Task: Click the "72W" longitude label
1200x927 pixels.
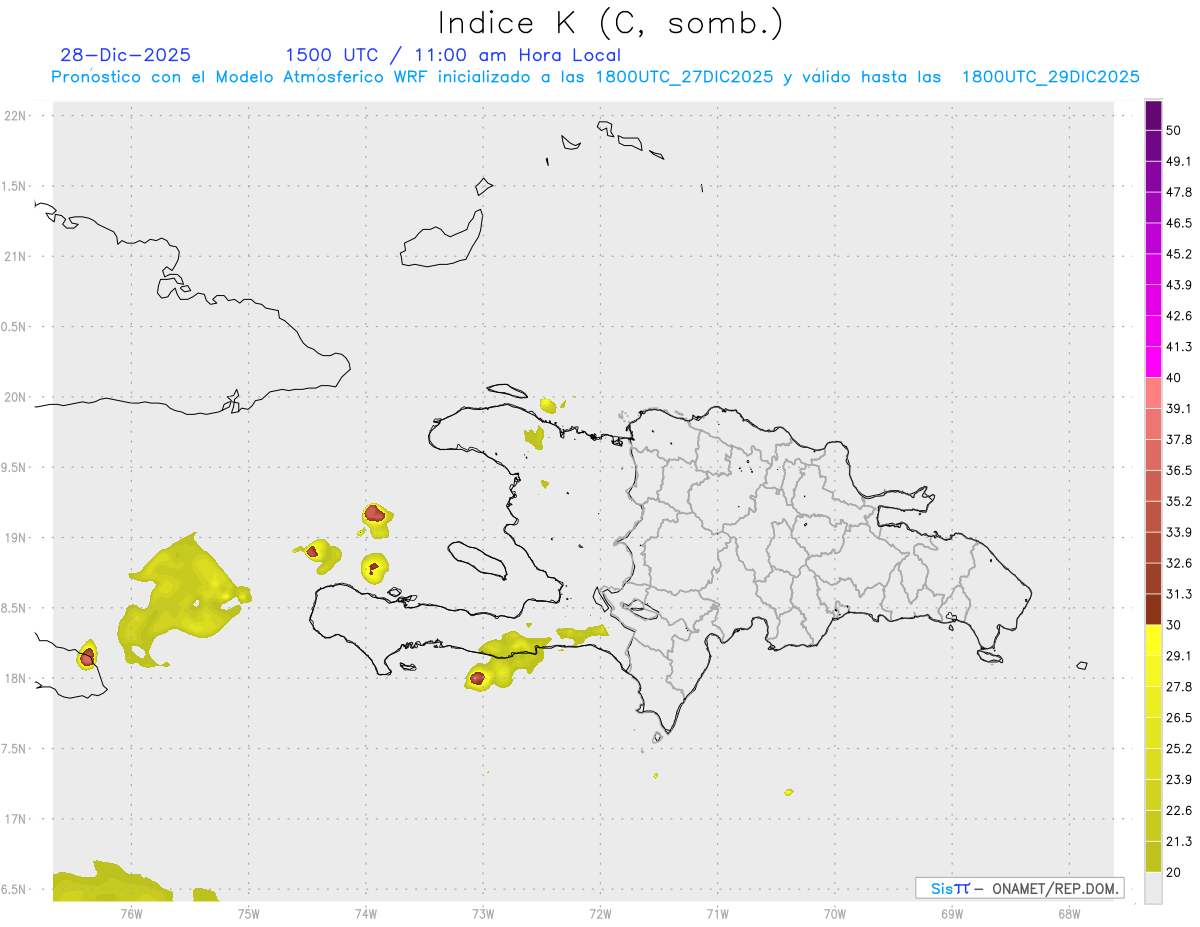Action: coord(600,912)
